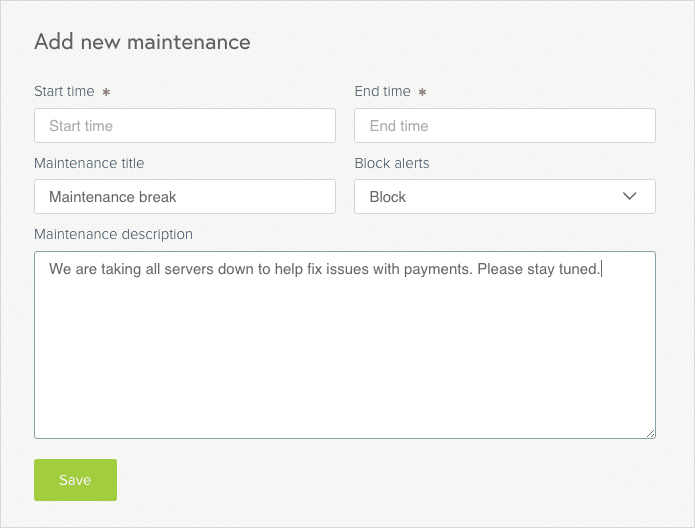Click the Block alerts label

click(392, 163)
